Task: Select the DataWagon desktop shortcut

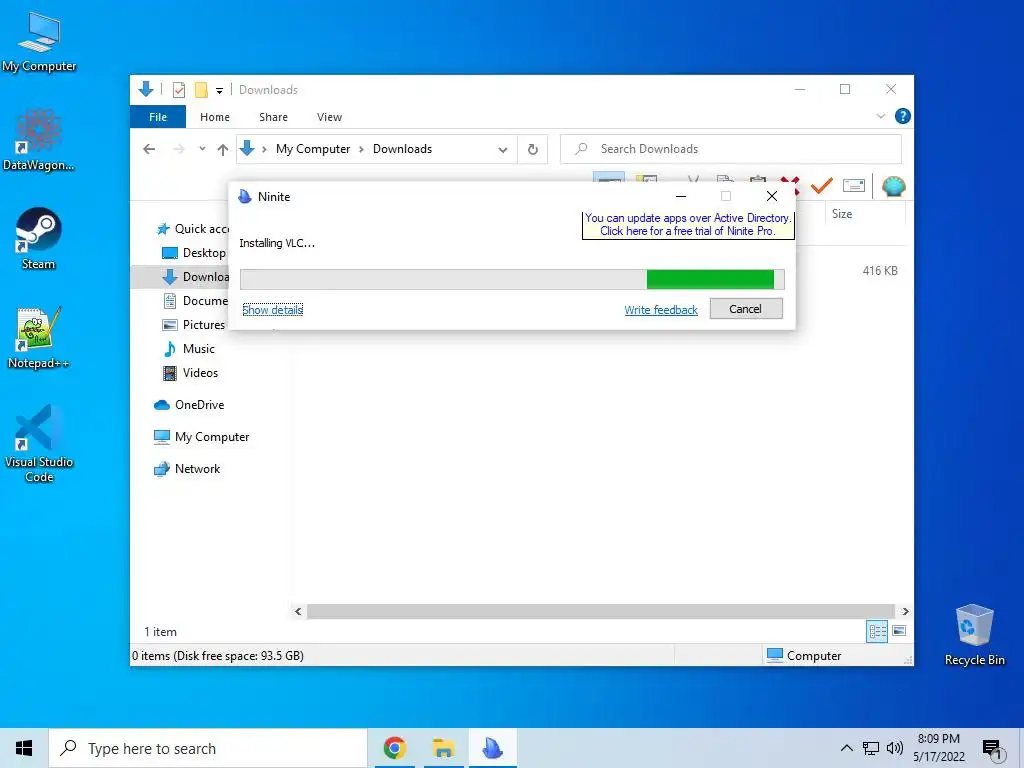Action: [39, 141]
